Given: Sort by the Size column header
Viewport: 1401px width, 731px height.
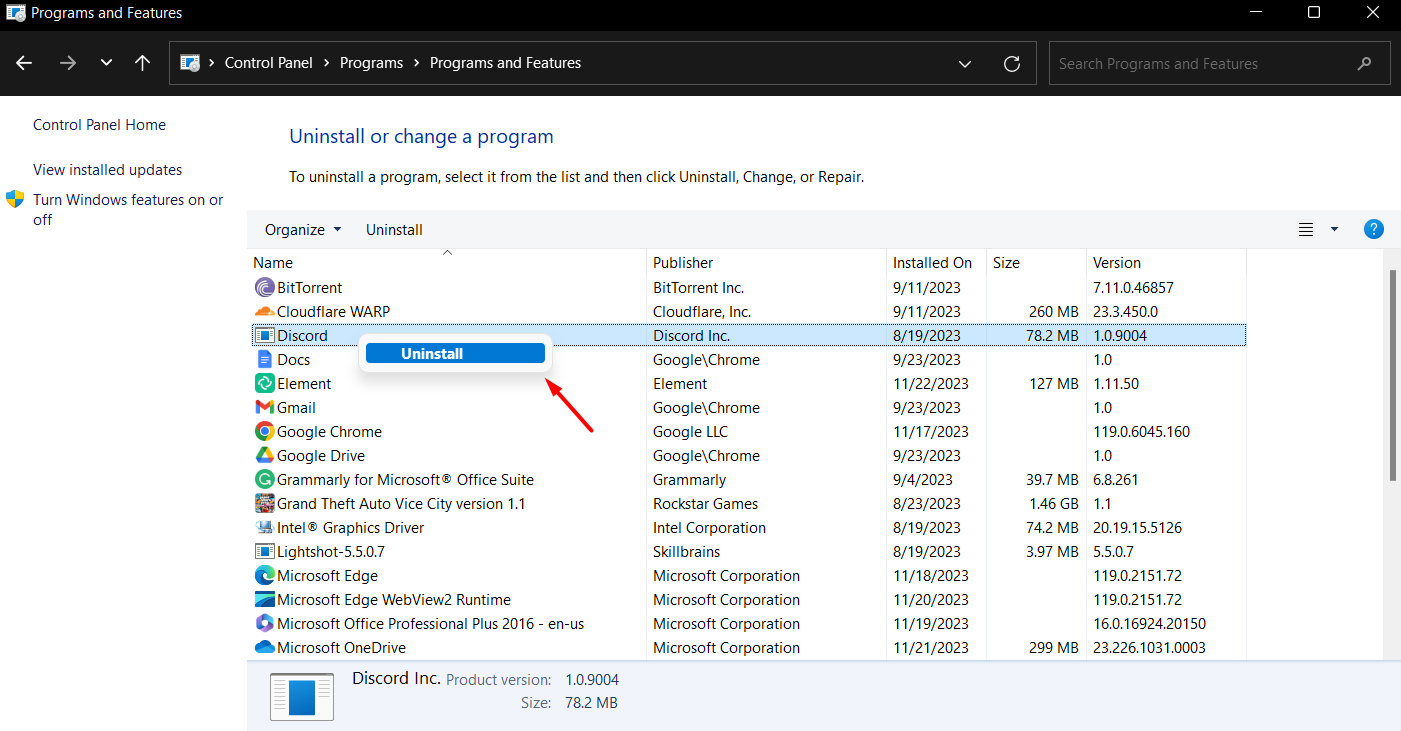Looking at the screenshot, I should coord(1036,263).
